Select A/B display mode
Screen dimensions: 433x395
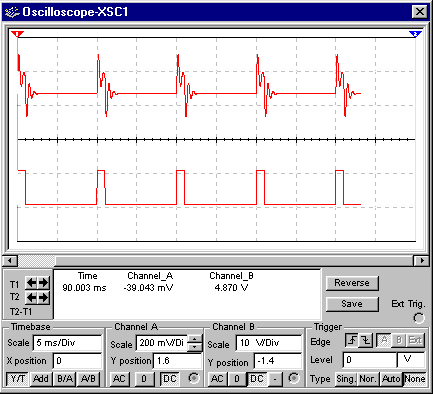click(88, 379)
